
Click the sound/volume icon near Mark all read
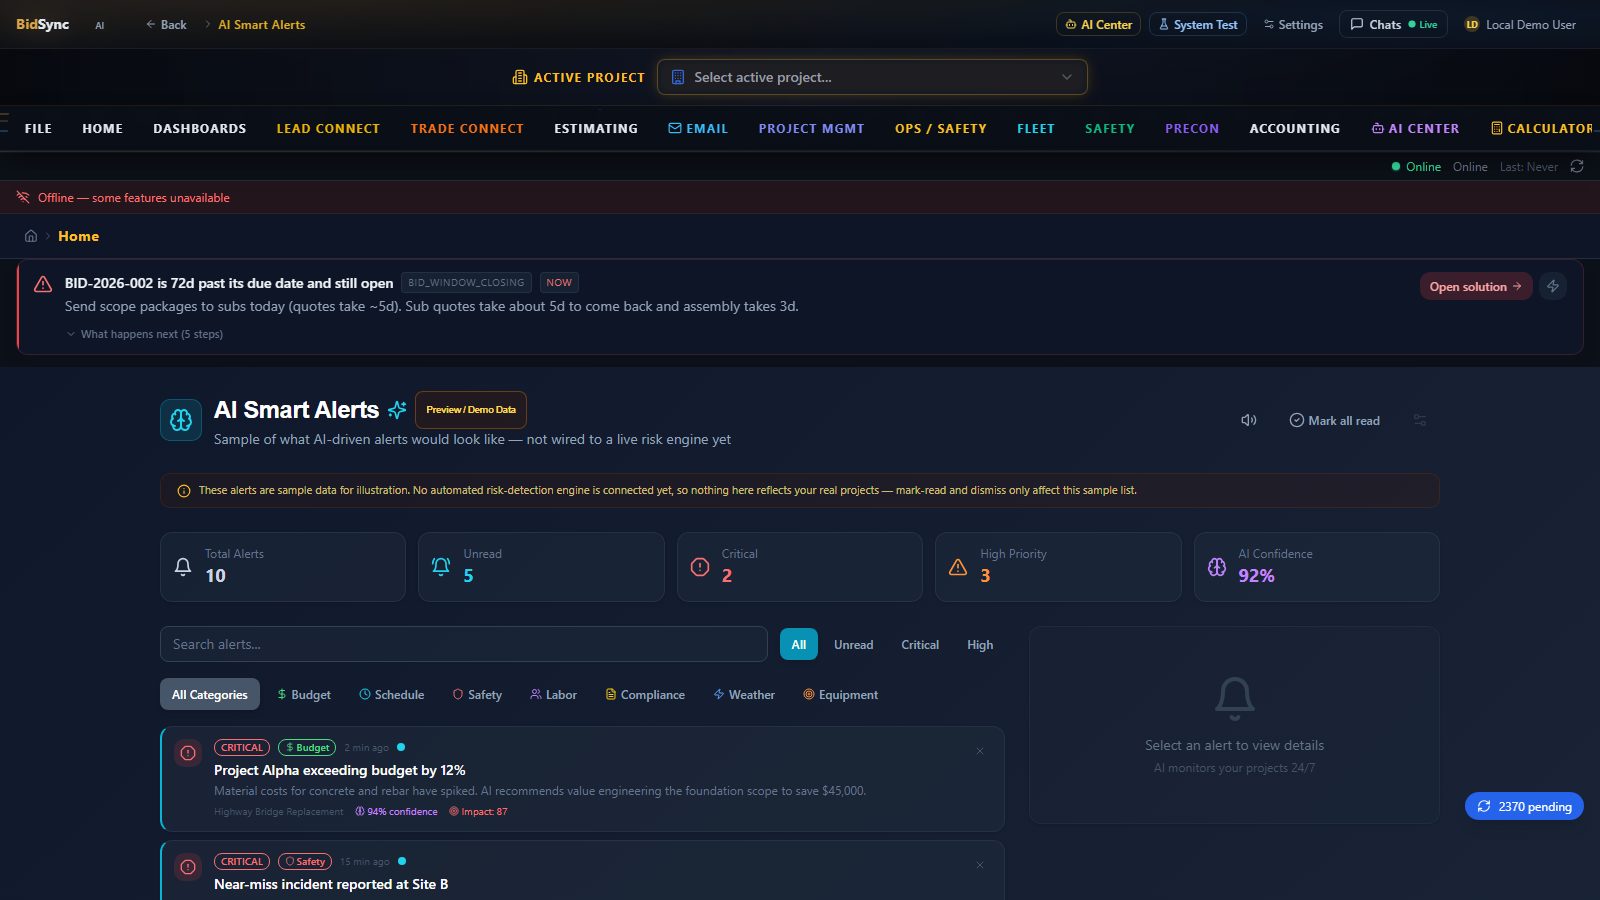pos(1249,420)
